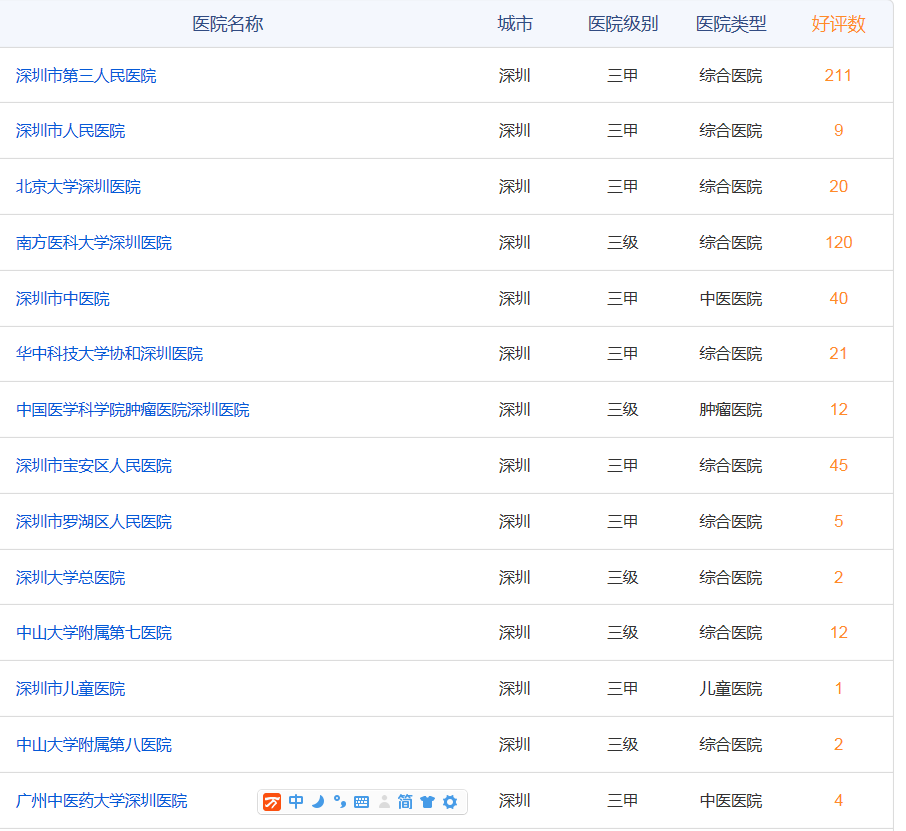This screenshot has height=831, width=906.
Task: Click the 城市 column header
Action: pyautogui.click(x=515, y=24)
